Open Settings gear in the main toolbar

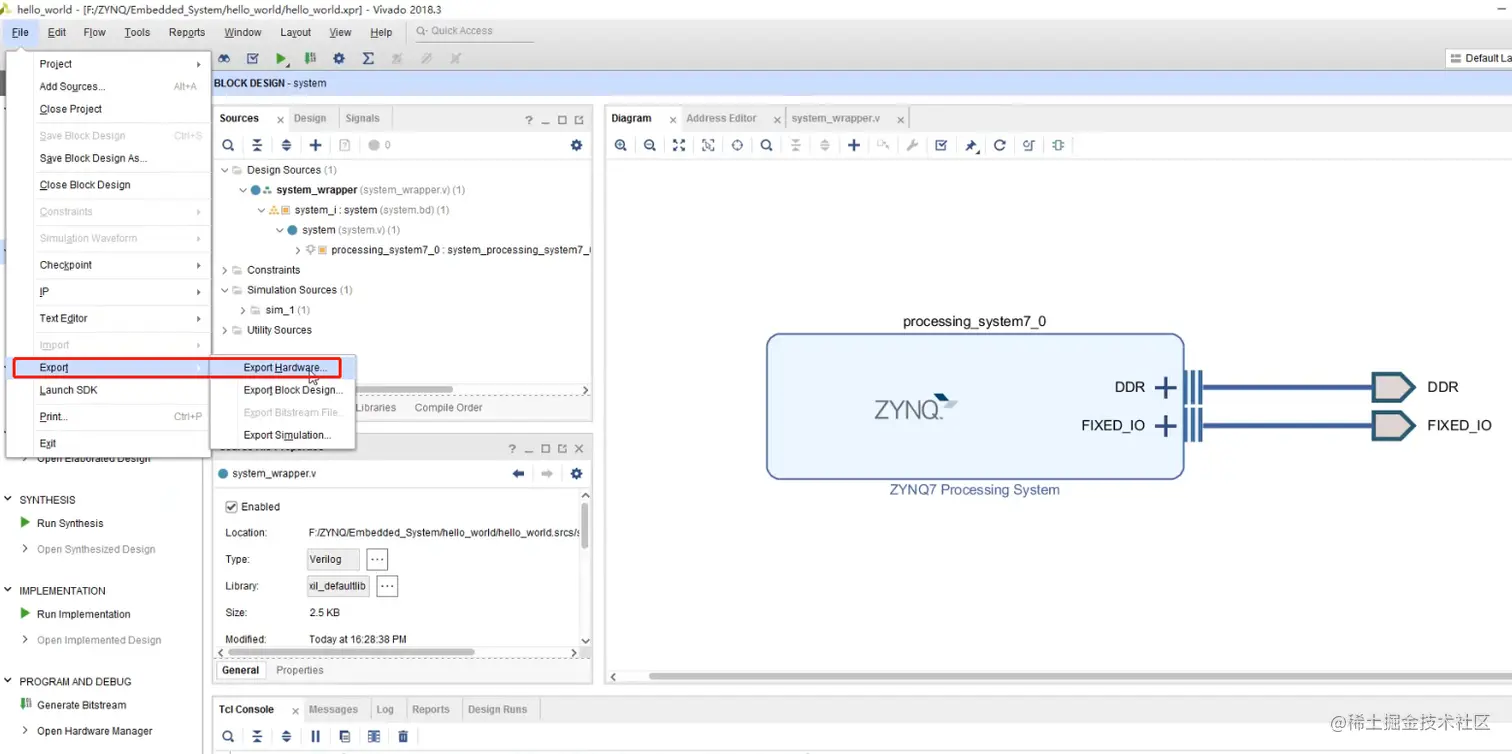click(x=339, y=59)
